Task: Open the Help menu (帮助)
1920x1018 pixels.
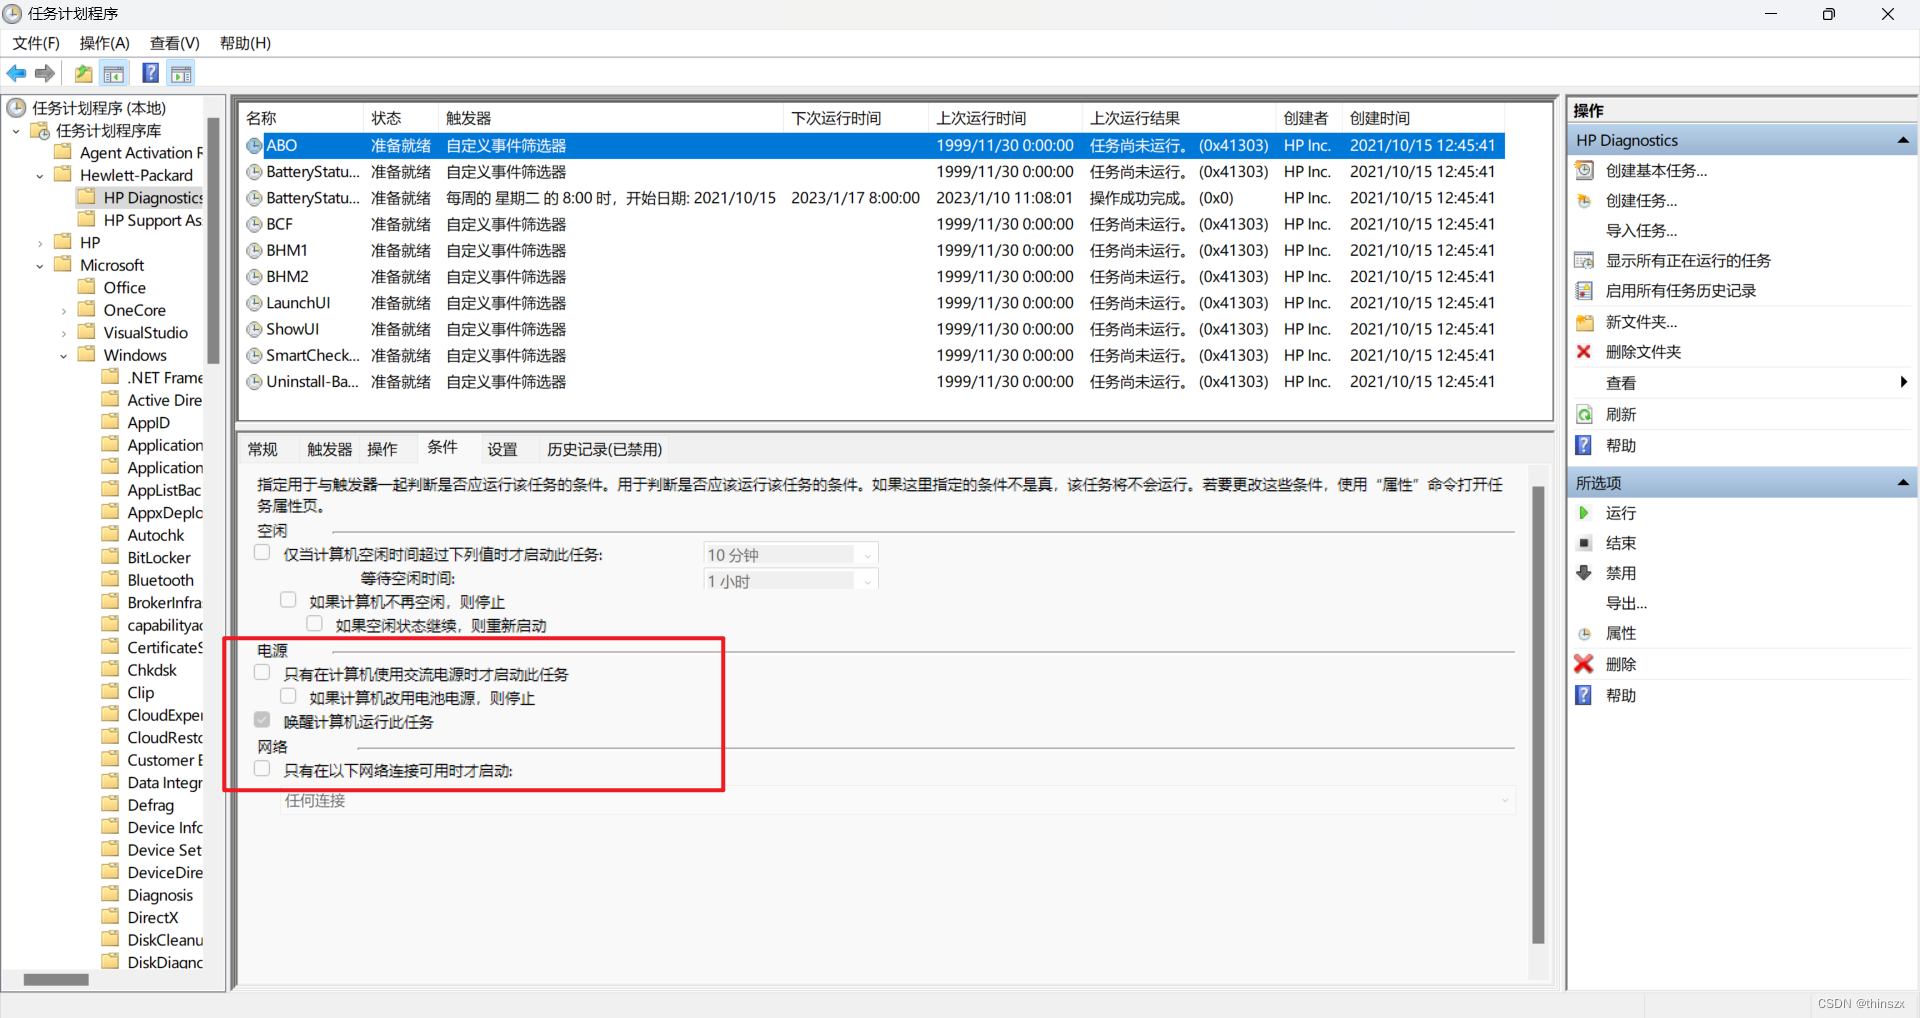Action: (x=245, y=43)
